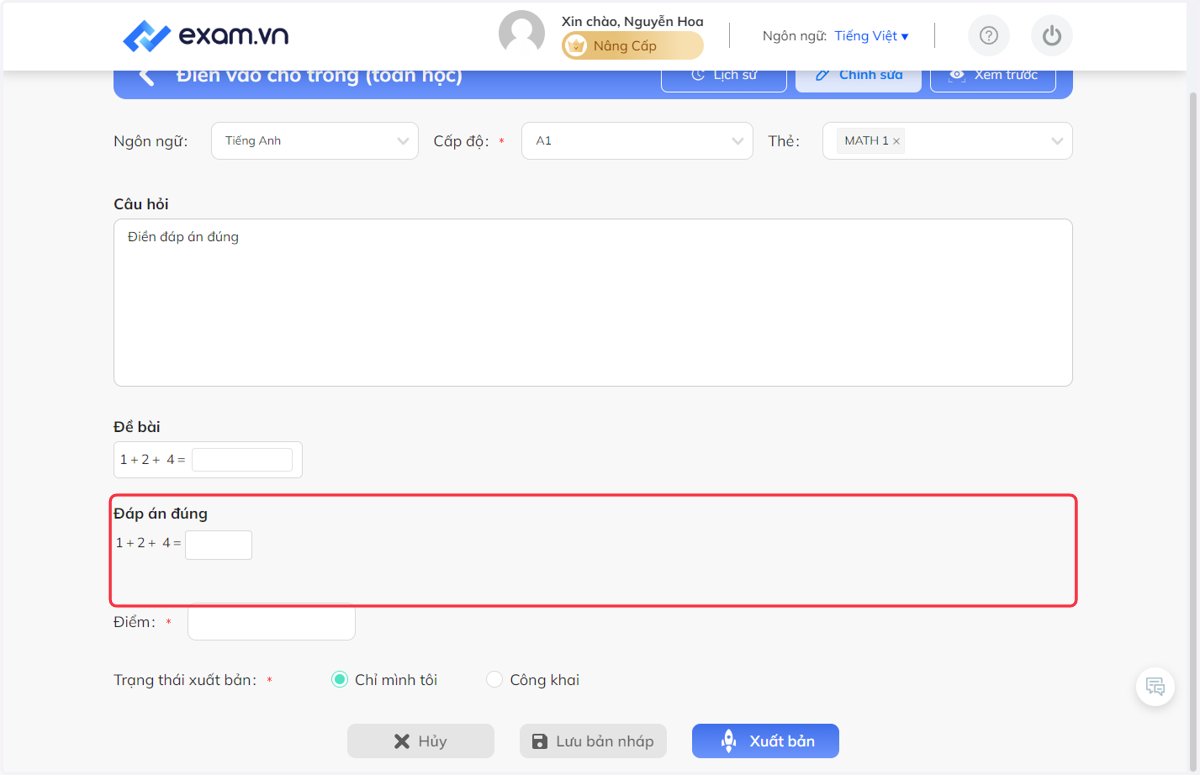Screen dimensions: 1200x775
Task: Click the Đáp án đúng answer box
Action: pos(218,544)
